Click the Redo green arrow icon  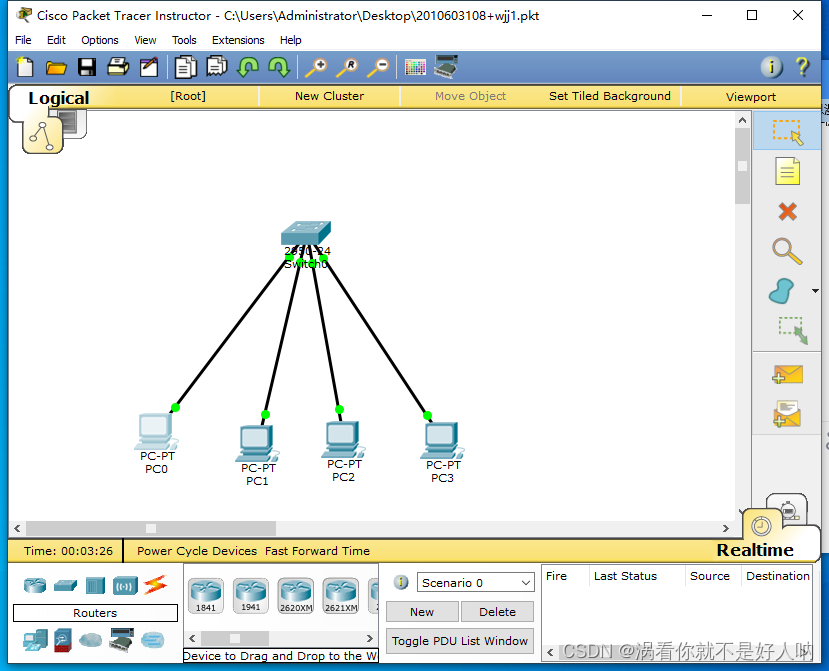(x=279, y=67)
